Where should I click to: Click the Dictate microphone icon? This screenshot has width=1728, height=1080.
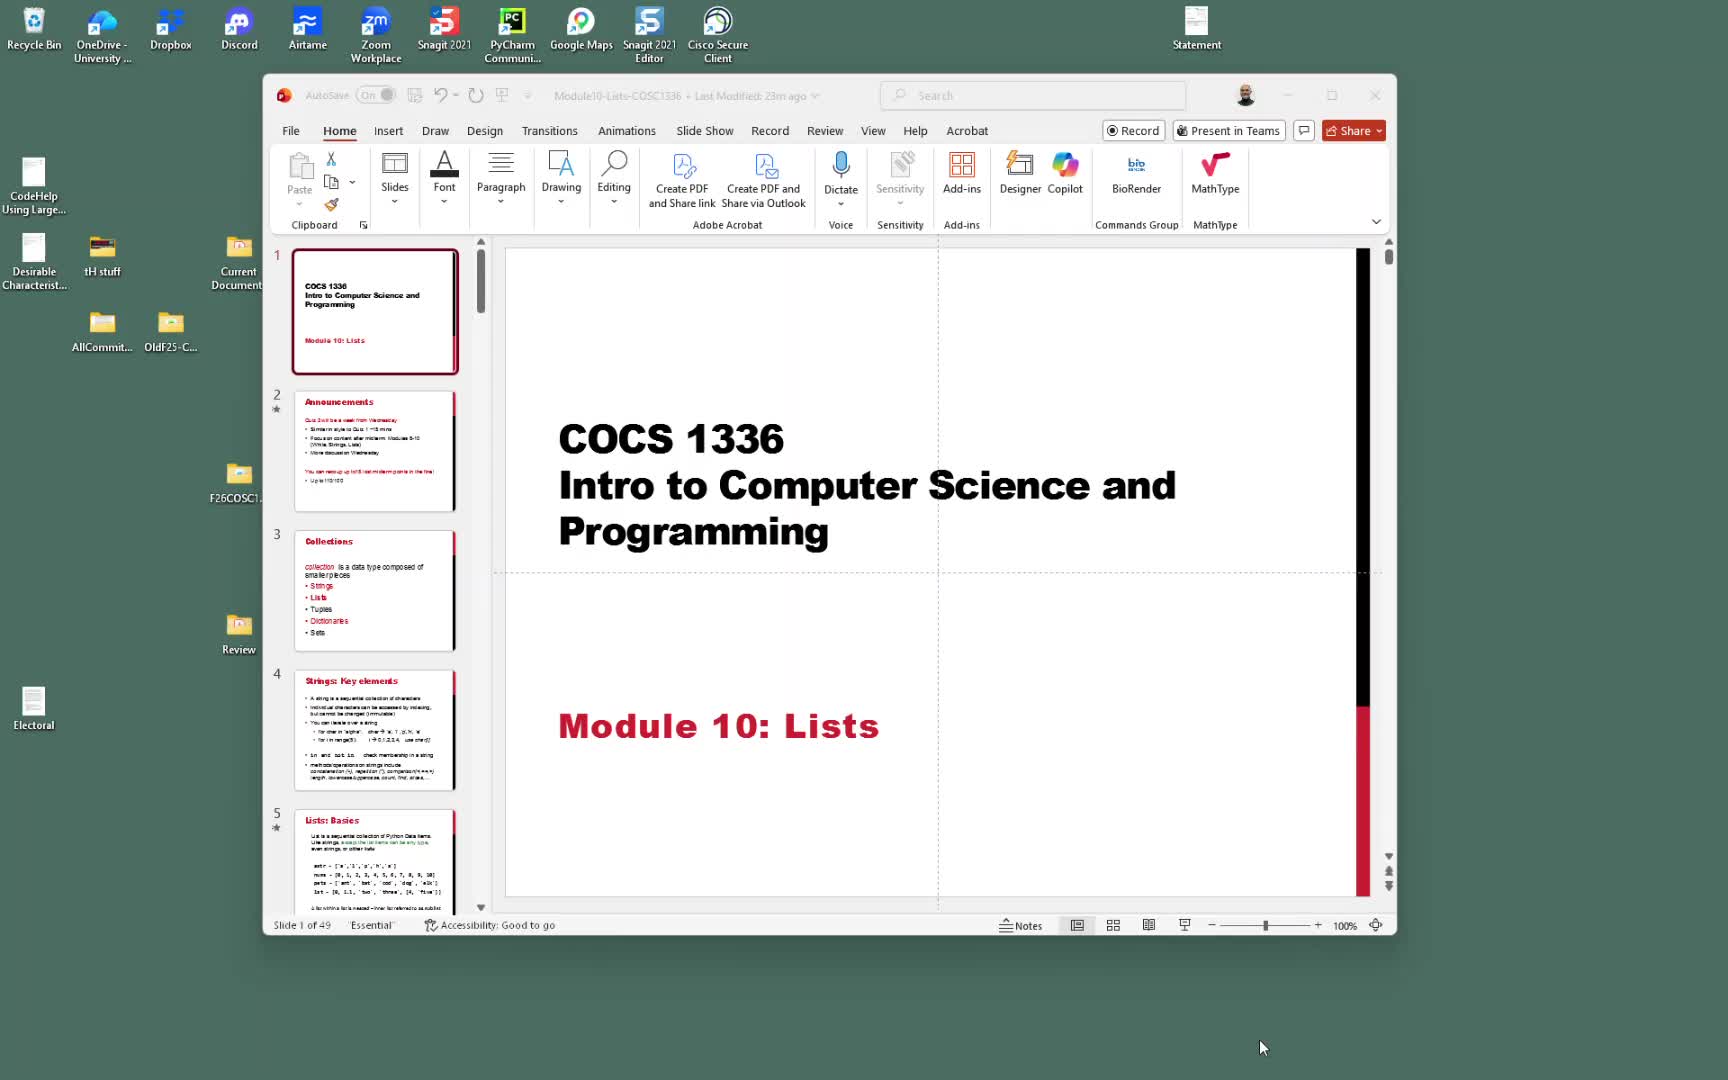click(840, 165)
